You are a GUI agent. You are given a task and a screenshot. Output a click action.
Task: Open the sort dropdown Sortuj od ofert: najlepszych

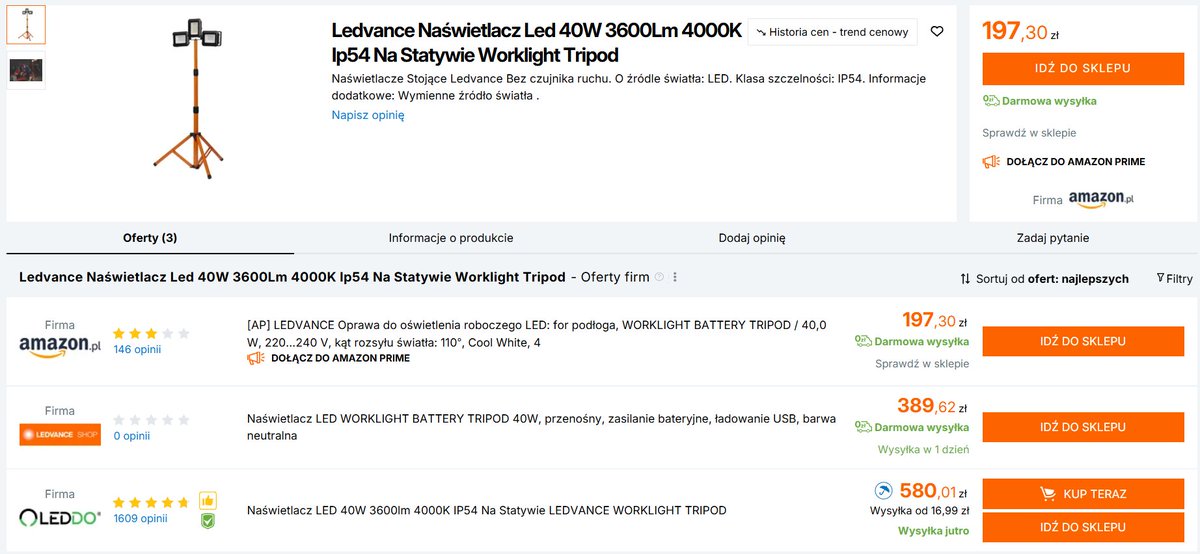pyautogui.click(x=1044, y=279)
